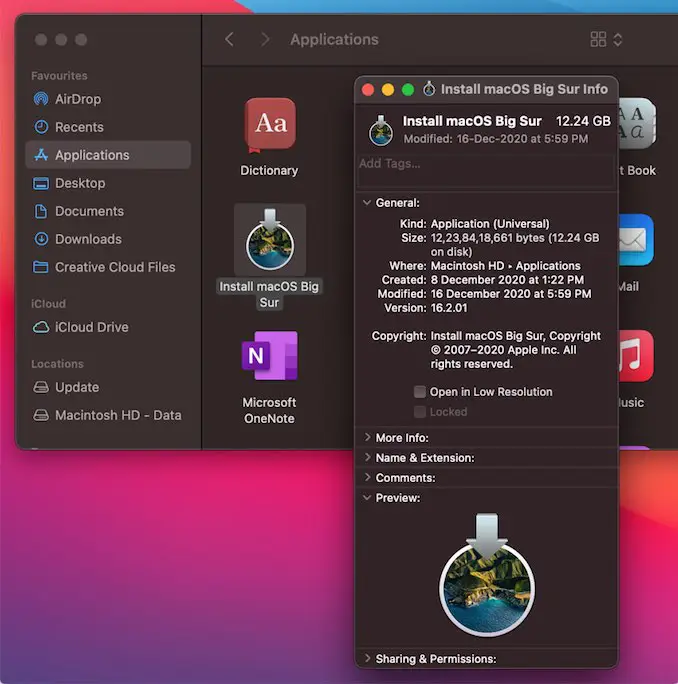Click the large preview image of installer
678x684 pixels.
click(487, 574)
